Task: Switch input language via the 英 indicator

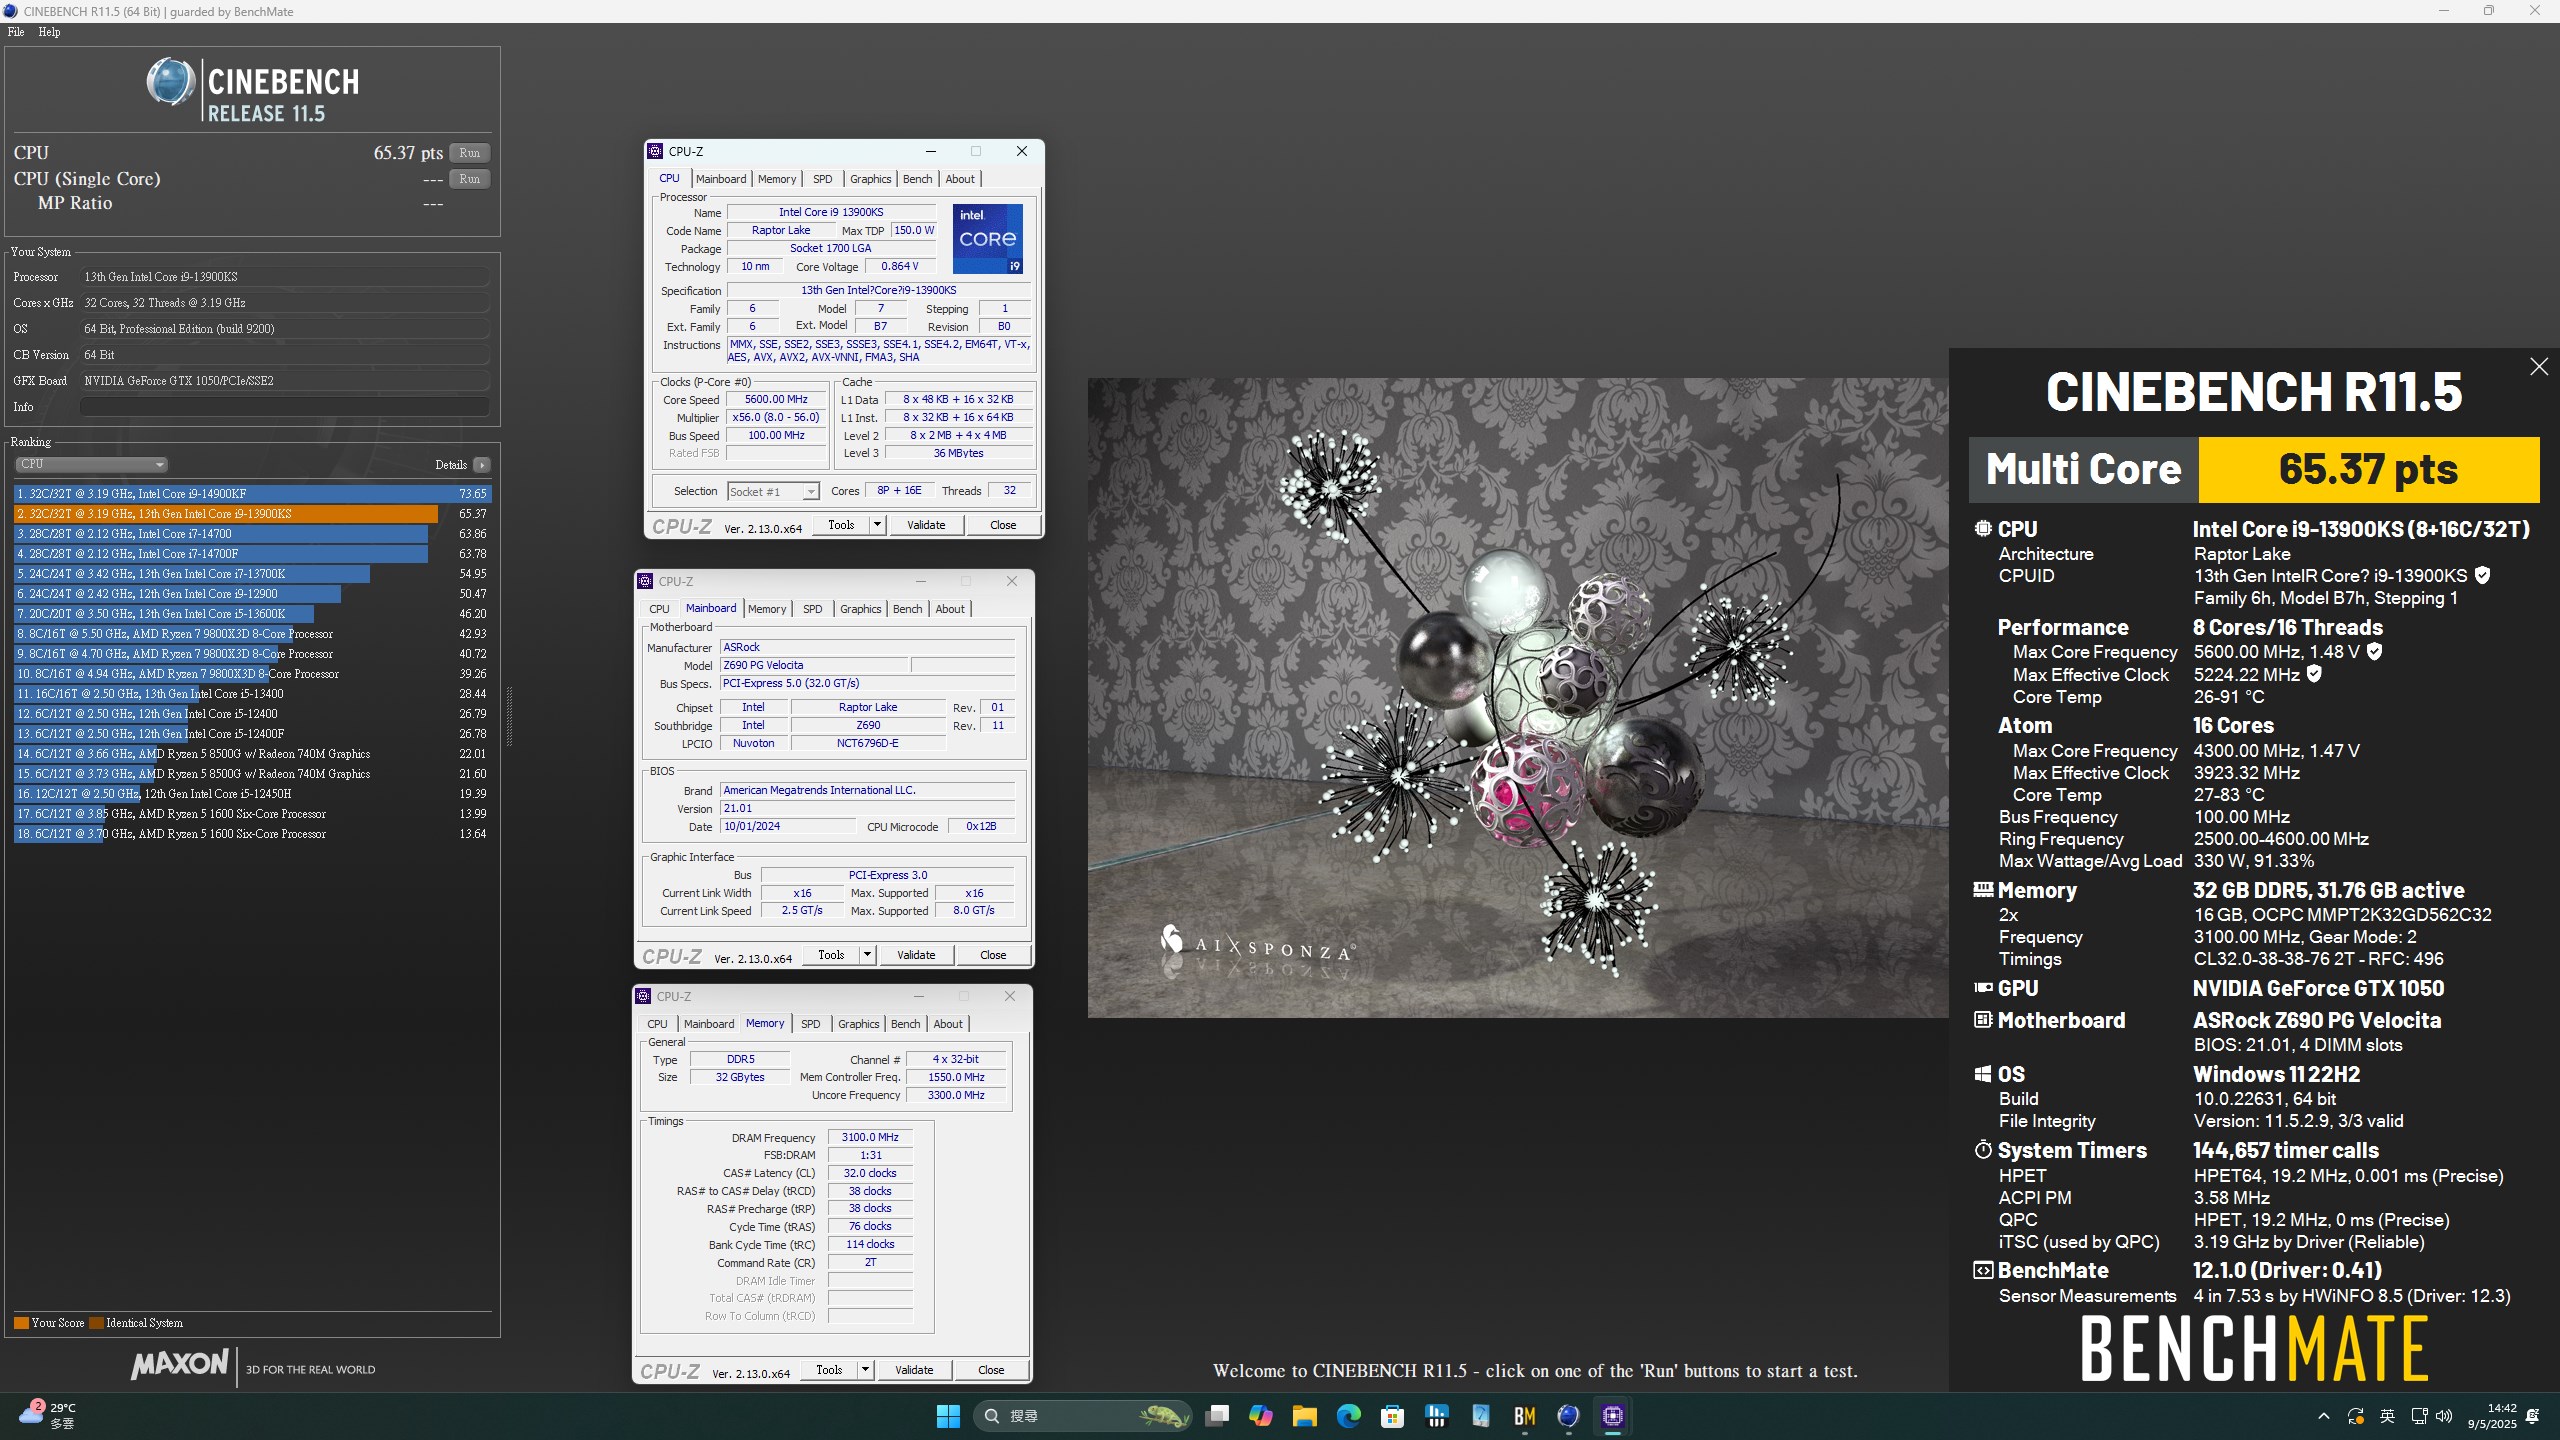Action: click(x=2387, y=1416)
